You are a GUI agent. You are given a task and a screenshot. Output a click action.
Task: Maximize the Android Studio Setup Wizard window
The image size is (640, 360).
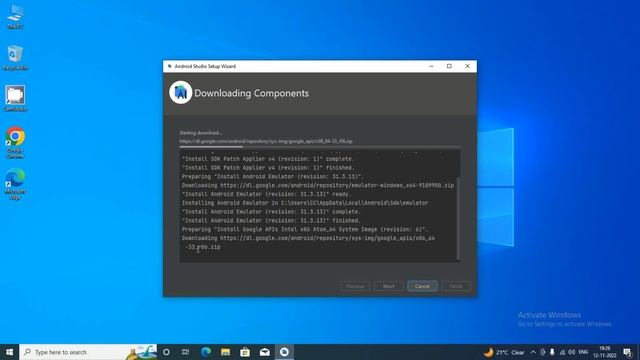pos(449,66)
